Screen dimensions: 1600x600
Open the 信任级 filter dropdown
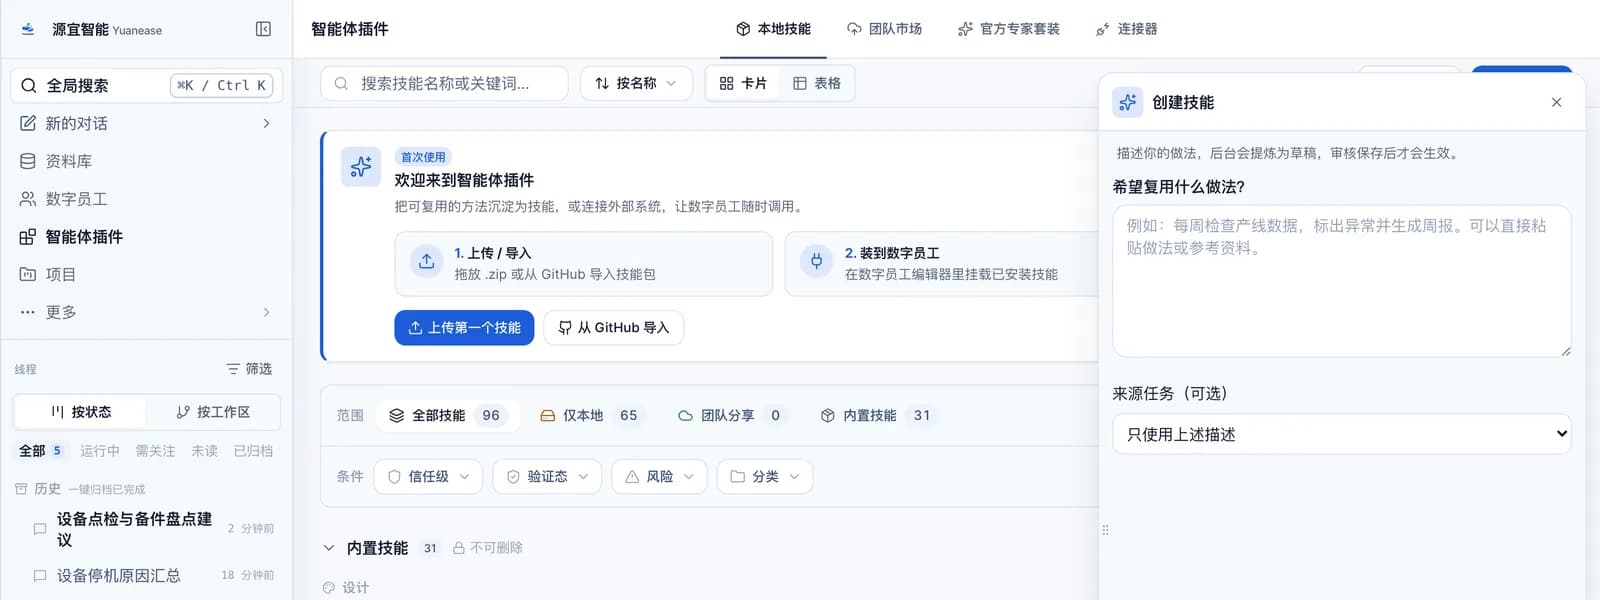point(429,477)
